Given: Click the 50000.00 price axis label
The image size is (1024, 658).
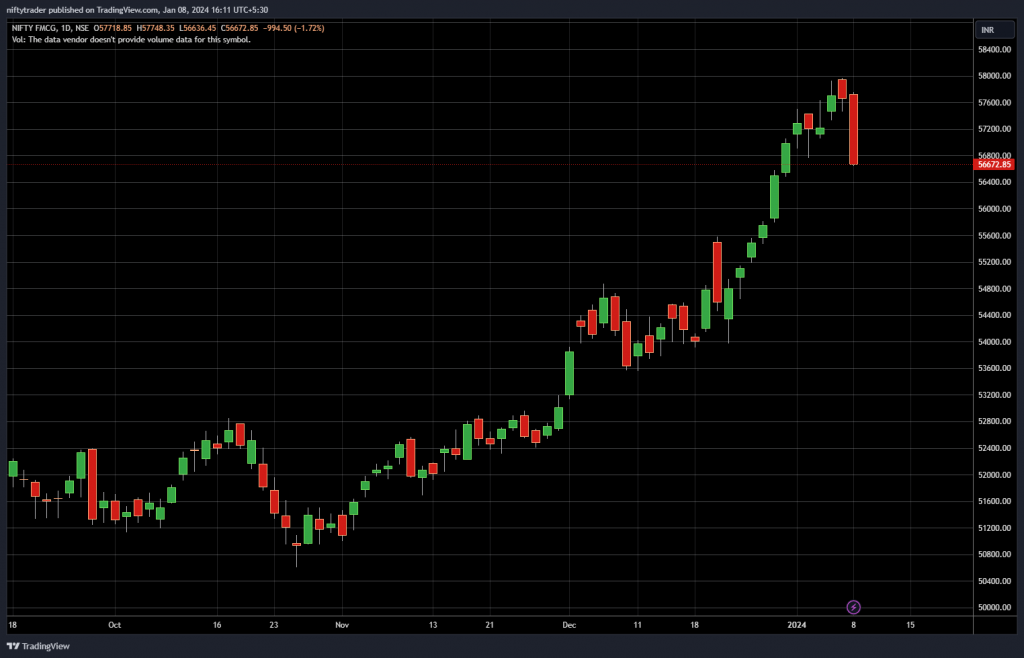Looking at the screenshot, I should pos(995,608).
